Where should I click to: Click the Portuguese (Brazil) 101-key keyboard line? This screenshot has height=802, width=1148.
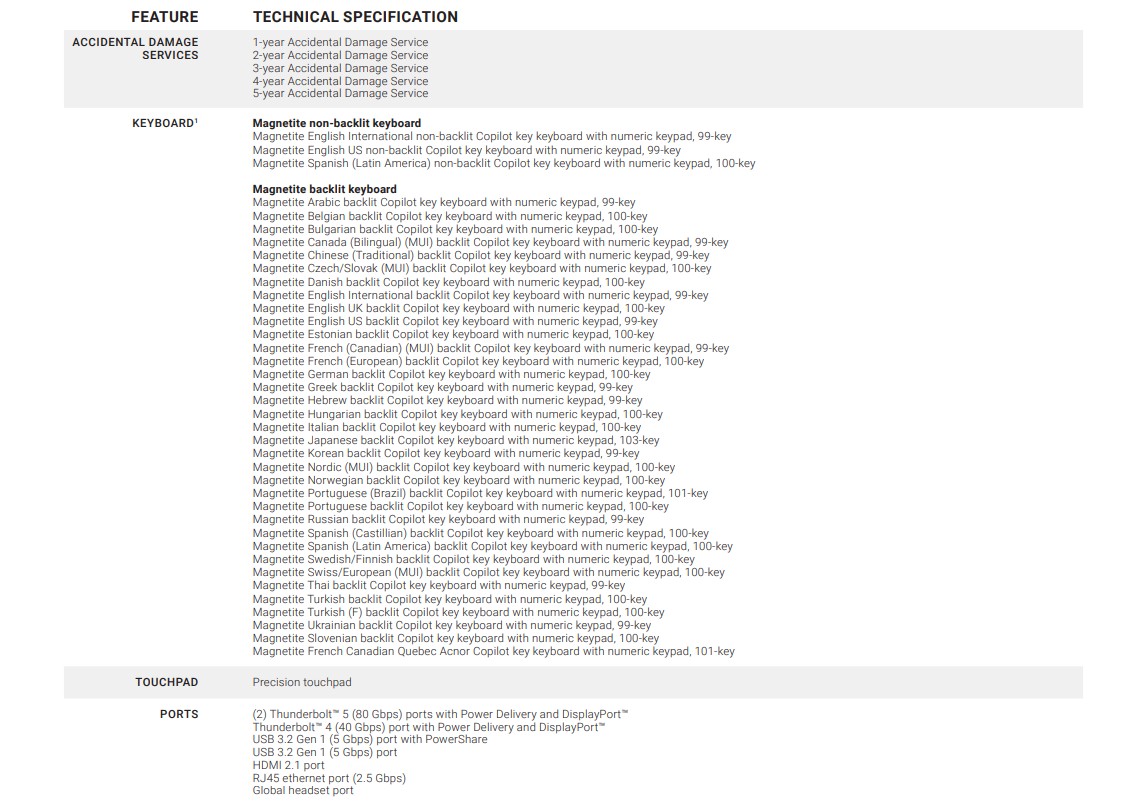tap(480, 493)
